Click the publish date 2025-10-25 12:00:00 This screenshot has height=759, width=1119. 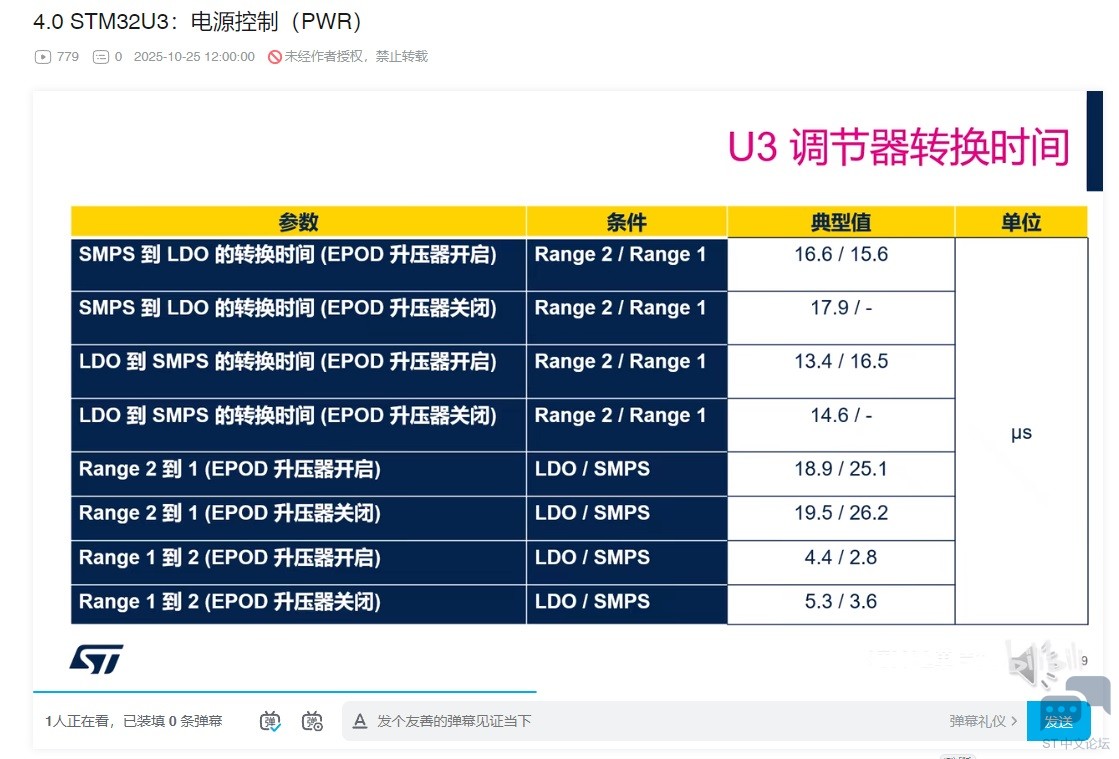[194, 56]
